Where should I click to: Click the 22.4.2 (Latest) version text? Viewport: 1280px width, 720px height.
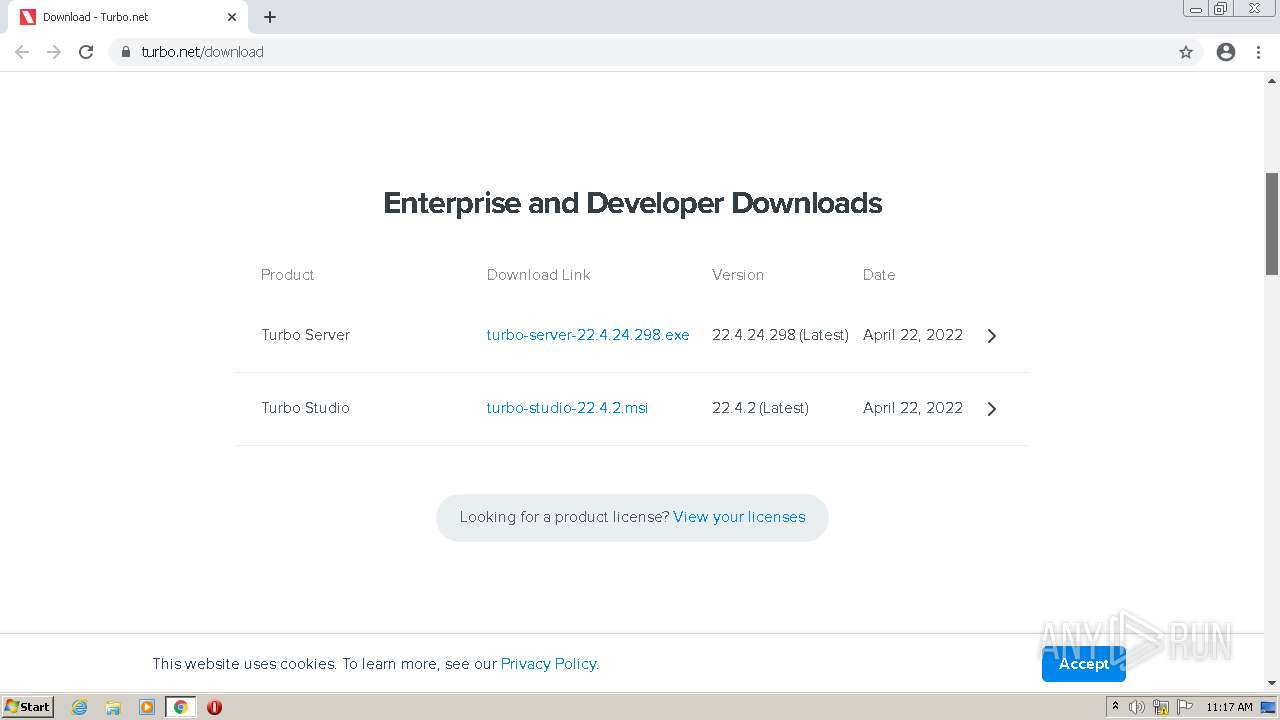pyautogui.click(x=760, y=408)
